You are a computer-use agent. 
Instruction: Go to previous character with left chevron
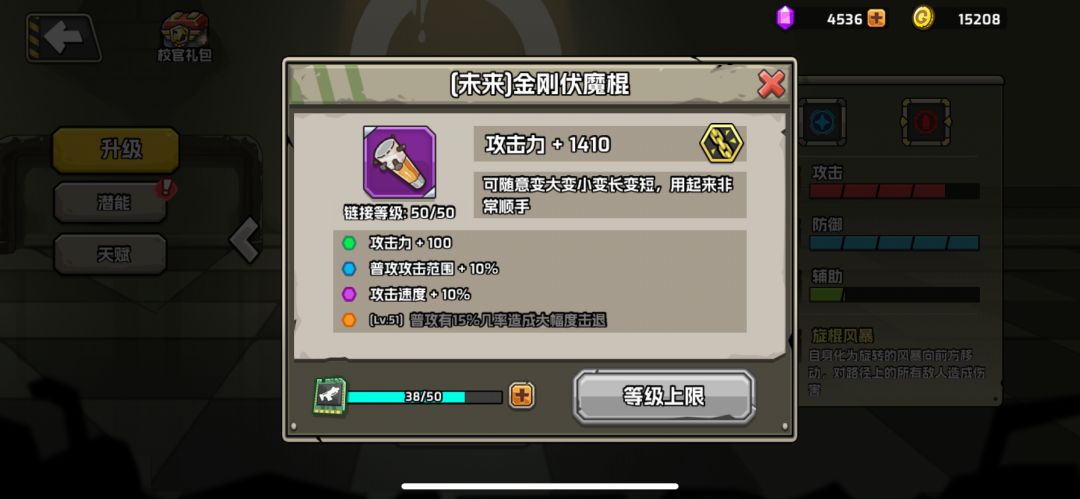[x=245, y=240]
